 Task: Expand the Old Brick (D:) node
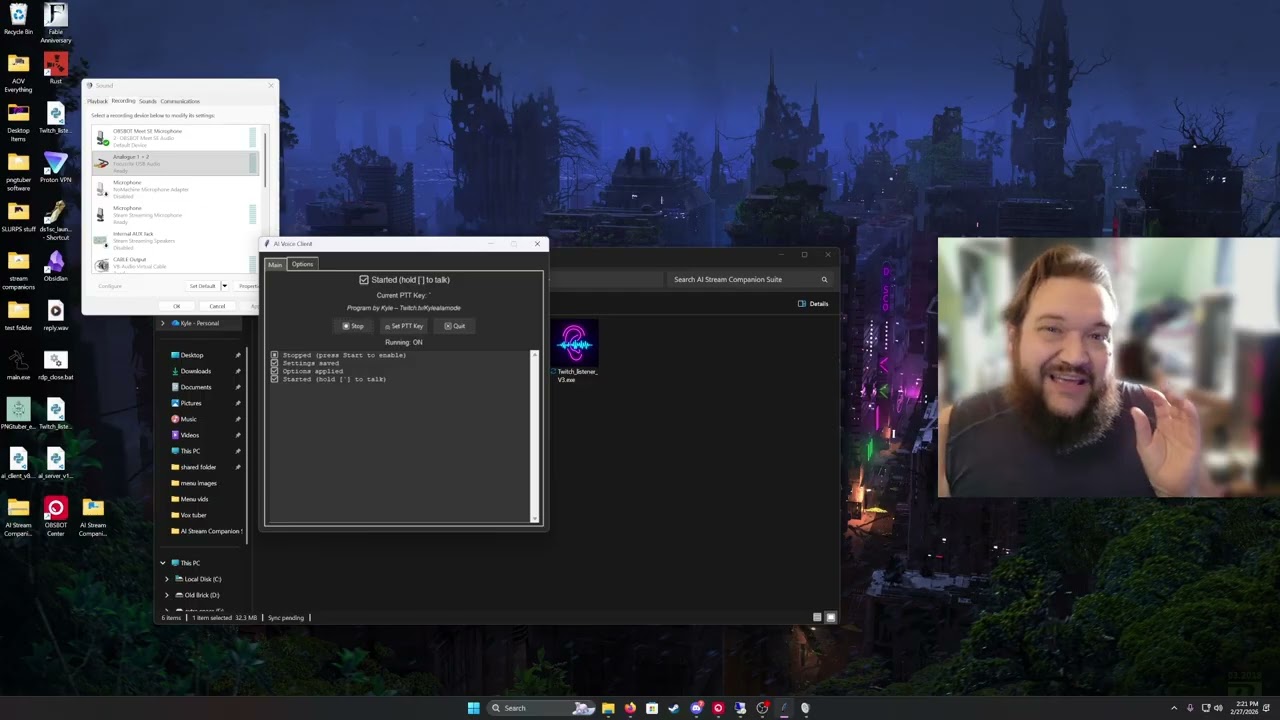[x=167, y=595]
